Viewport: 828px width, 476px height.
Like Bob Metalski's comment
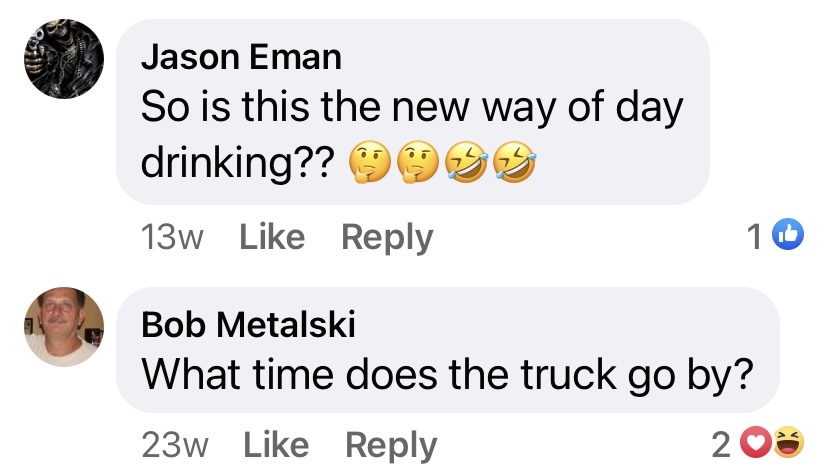275,446
